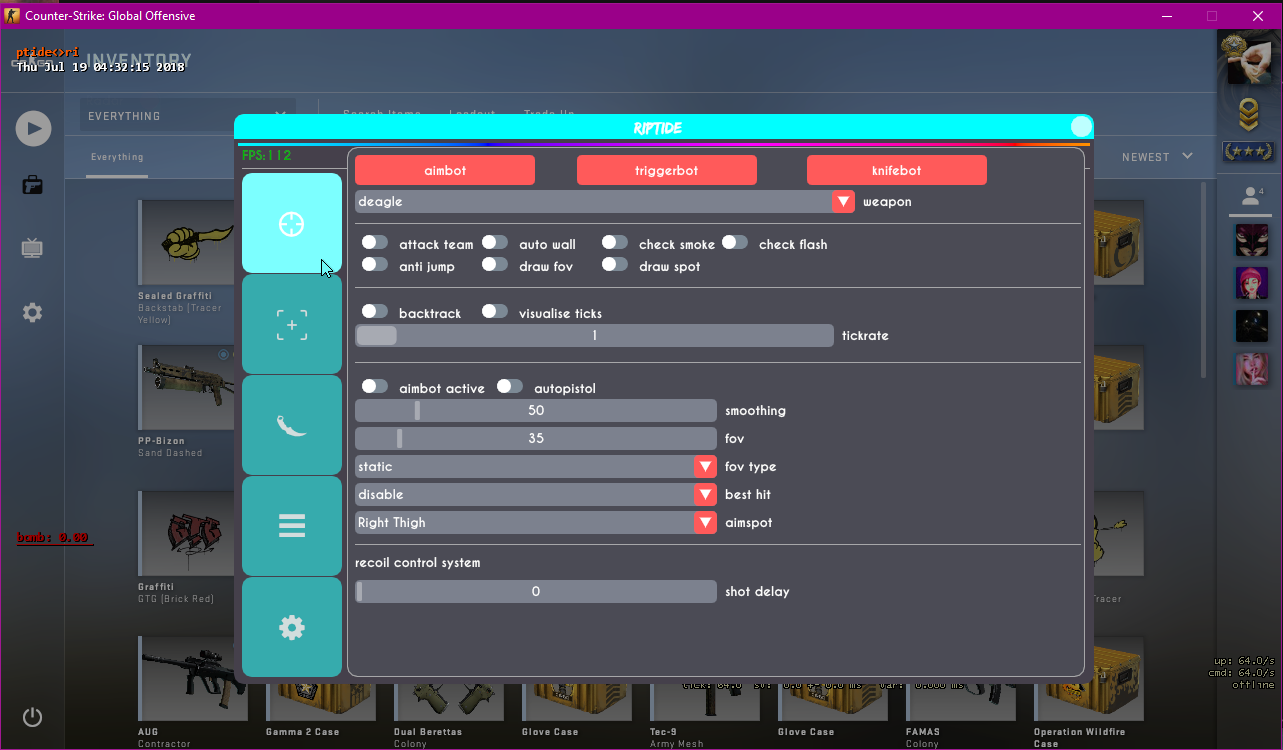The width and height of the screenshot is (1283, 750).
Task: Open the NEWEST sort dropdown
Action: point(1157,157)
